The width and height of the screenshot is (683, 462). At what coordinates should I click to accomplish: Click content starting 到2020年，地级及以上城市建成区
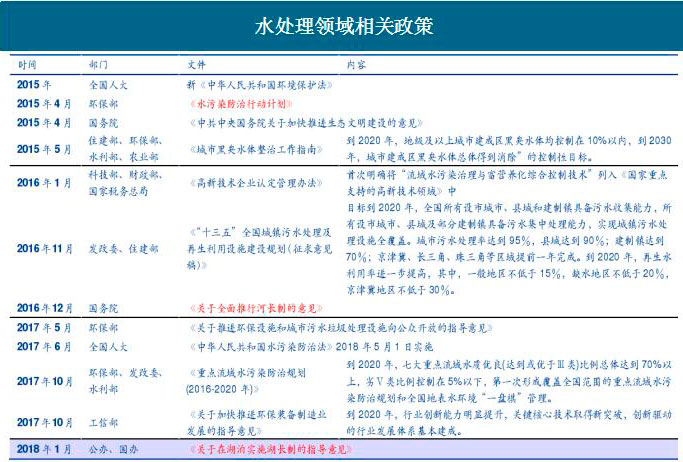point(509,148)
